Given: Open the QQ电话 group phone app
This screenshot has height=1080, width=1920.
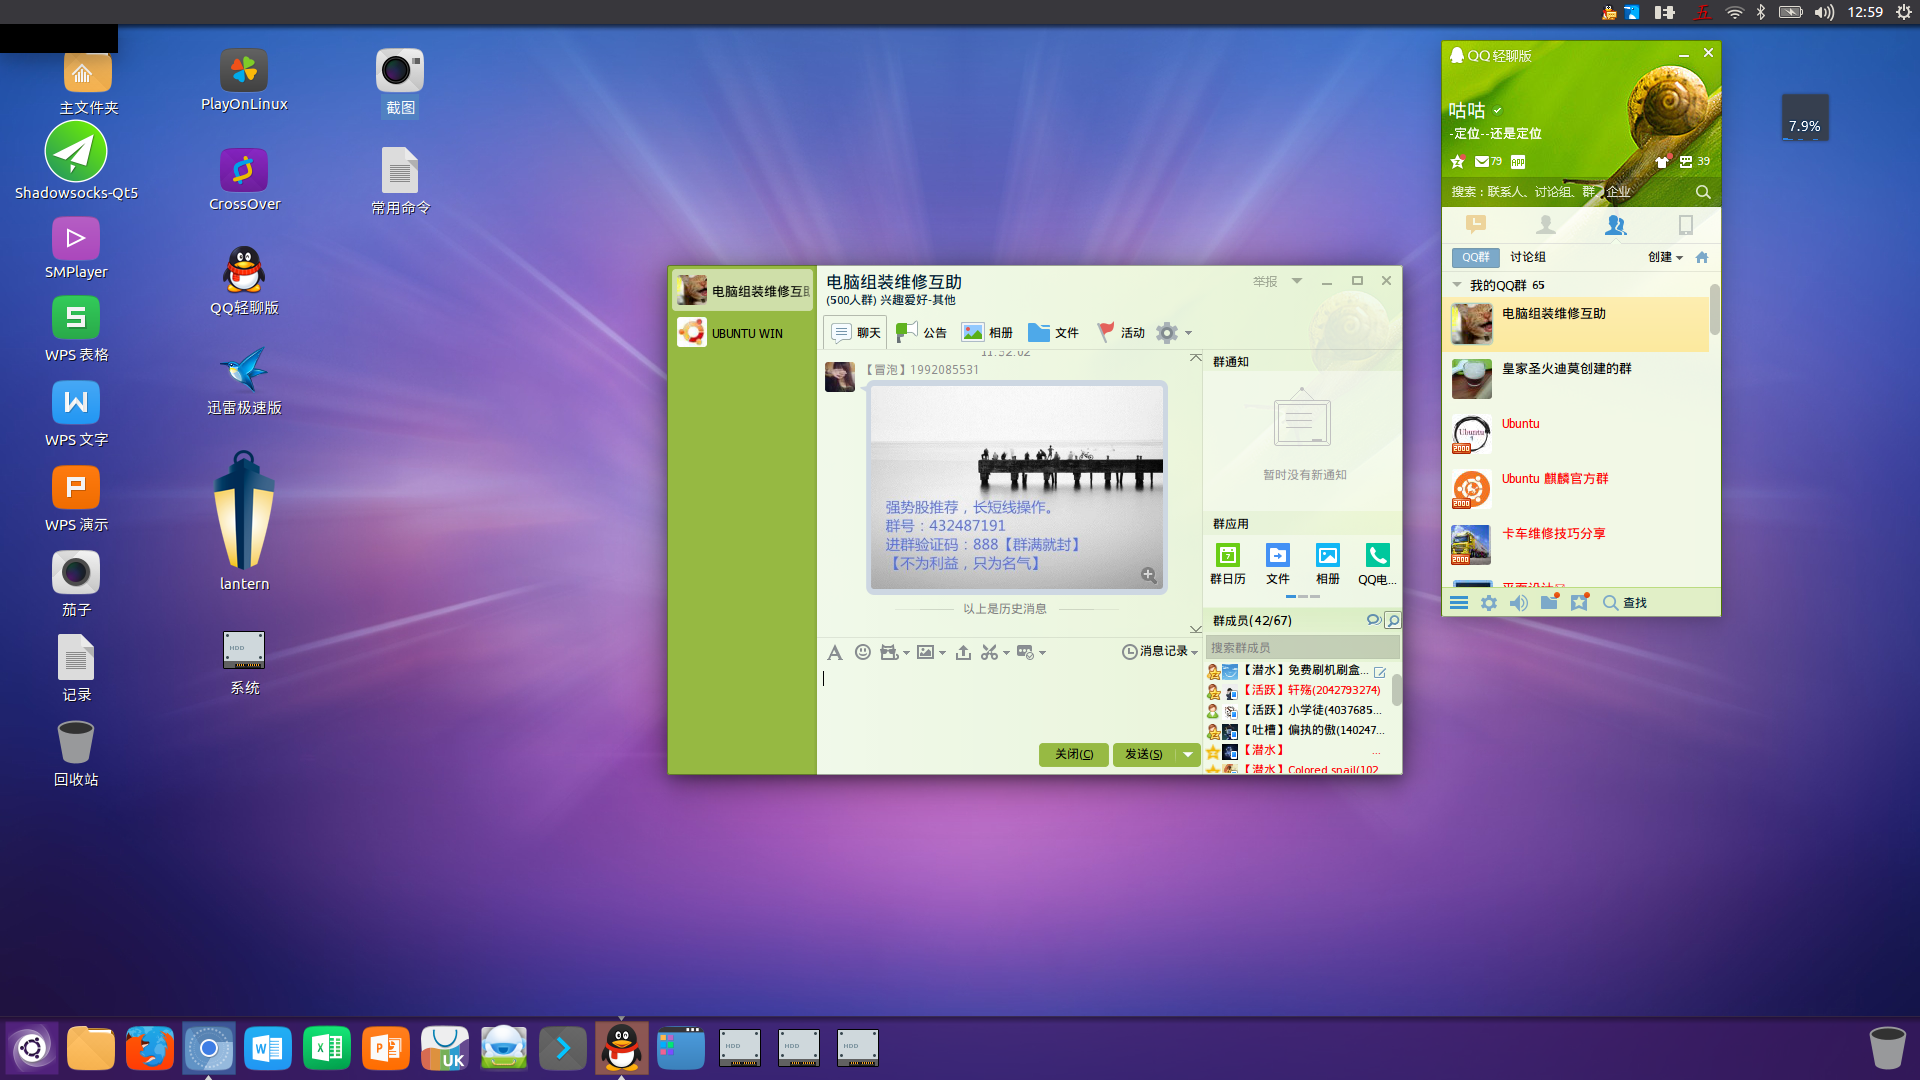Looking at the screenshot, I should 1377,564.
